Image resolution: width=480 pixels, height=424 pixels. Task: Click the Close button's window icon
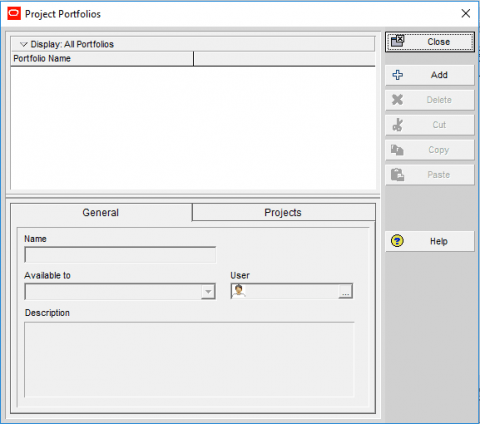398,41
